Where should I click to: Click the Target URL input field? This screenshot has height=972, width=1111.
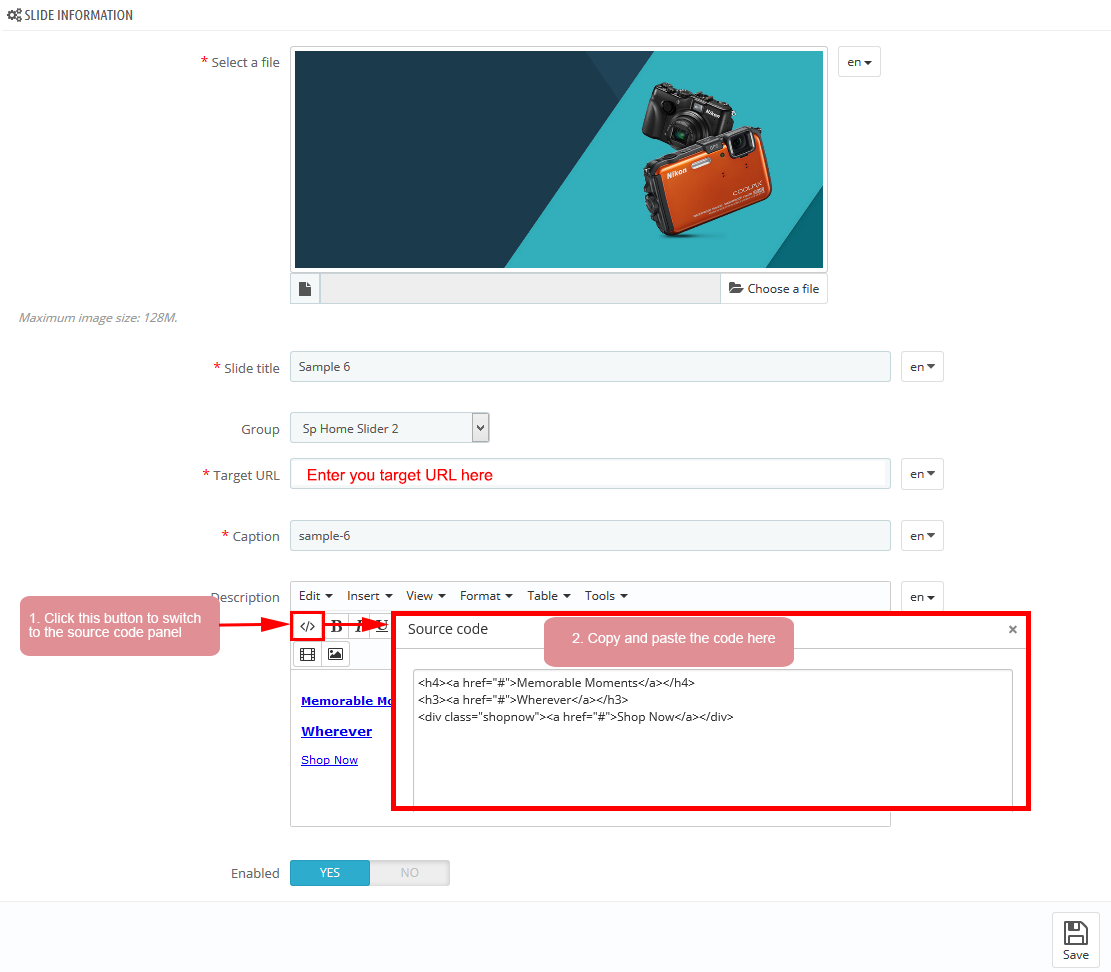click(x=590, y=474)
